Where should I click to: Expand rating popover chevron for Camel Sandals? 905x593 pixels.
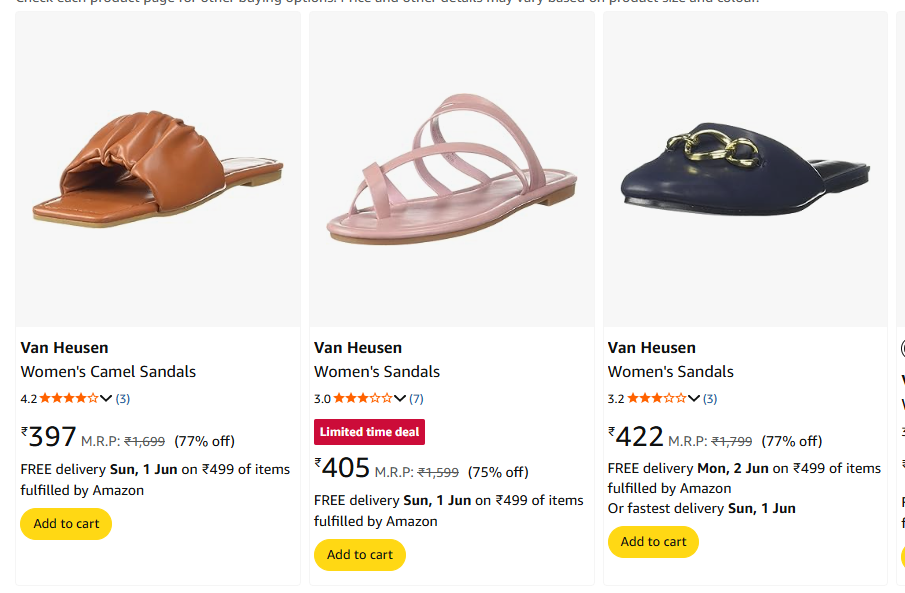[x=106, y=398]
